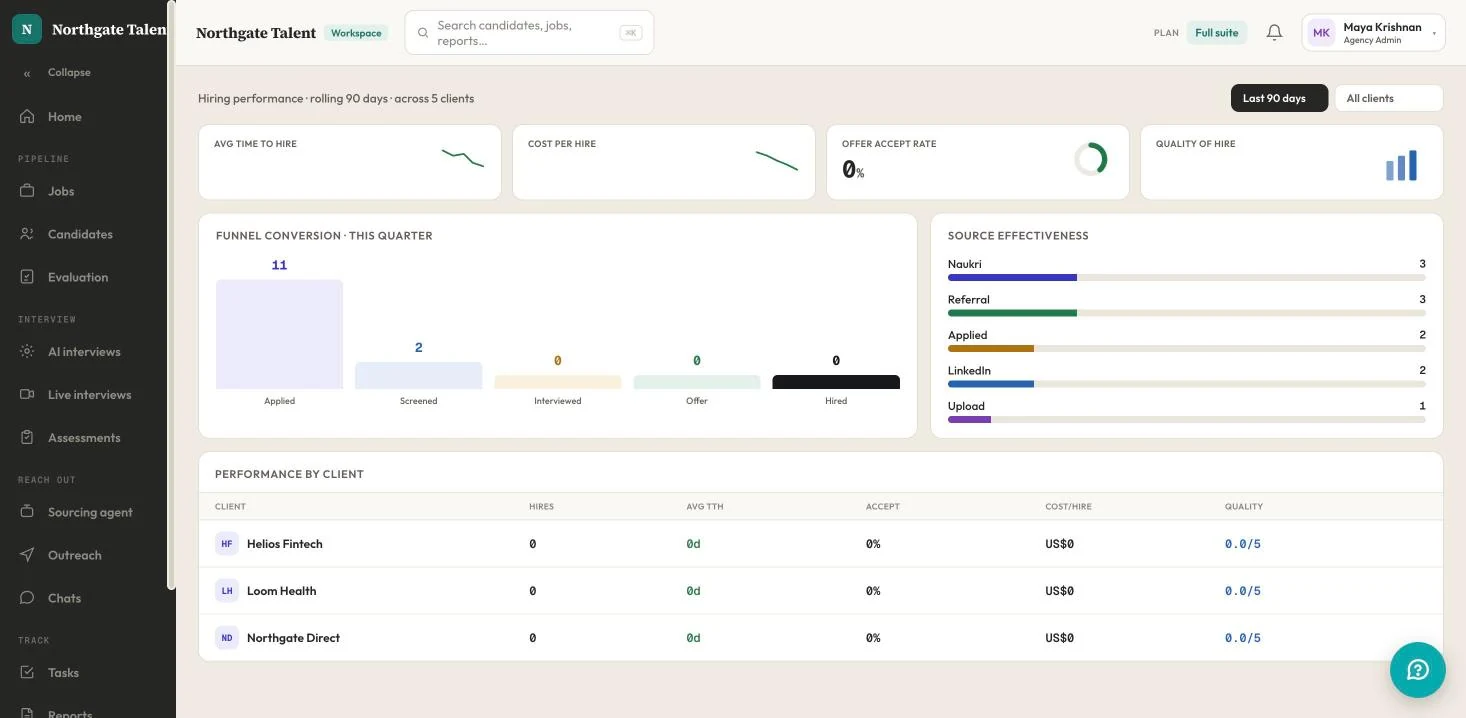Click the Applied funnel bar
The image size is (1466, 718).
[x=279, y=334]
